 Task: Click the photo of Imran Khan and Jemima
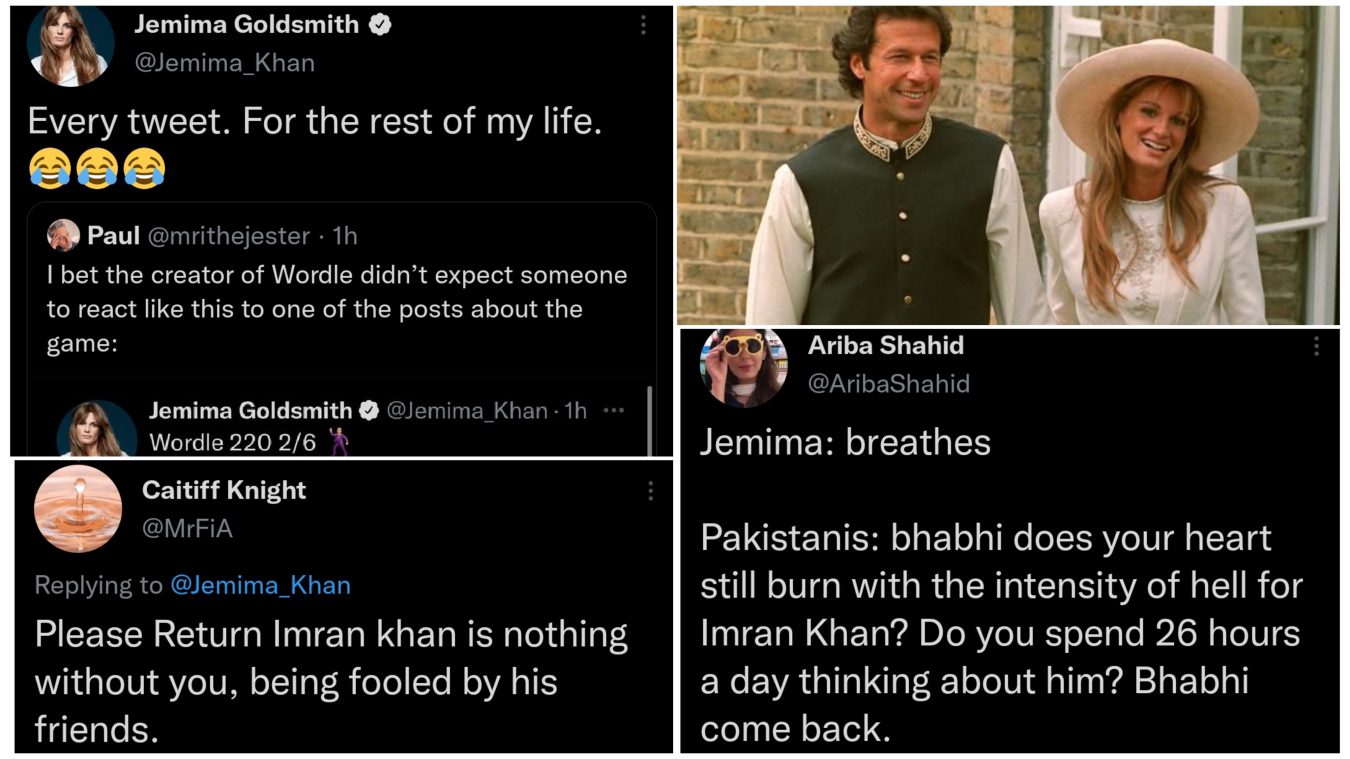(x=1010, y=160)
